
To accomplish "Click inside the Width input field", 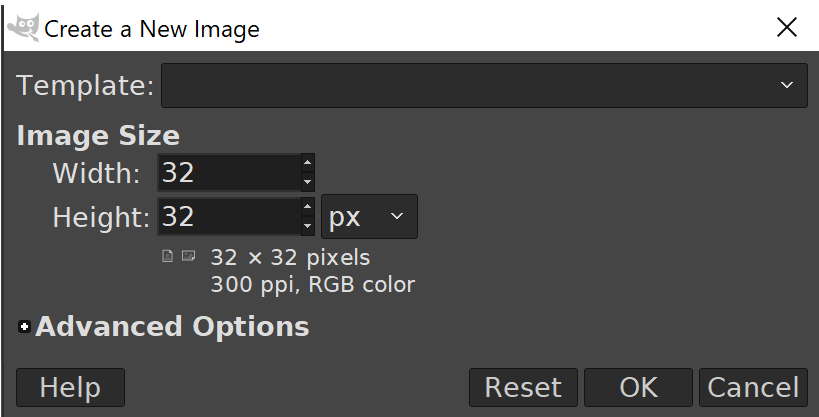I will point(228,173).
